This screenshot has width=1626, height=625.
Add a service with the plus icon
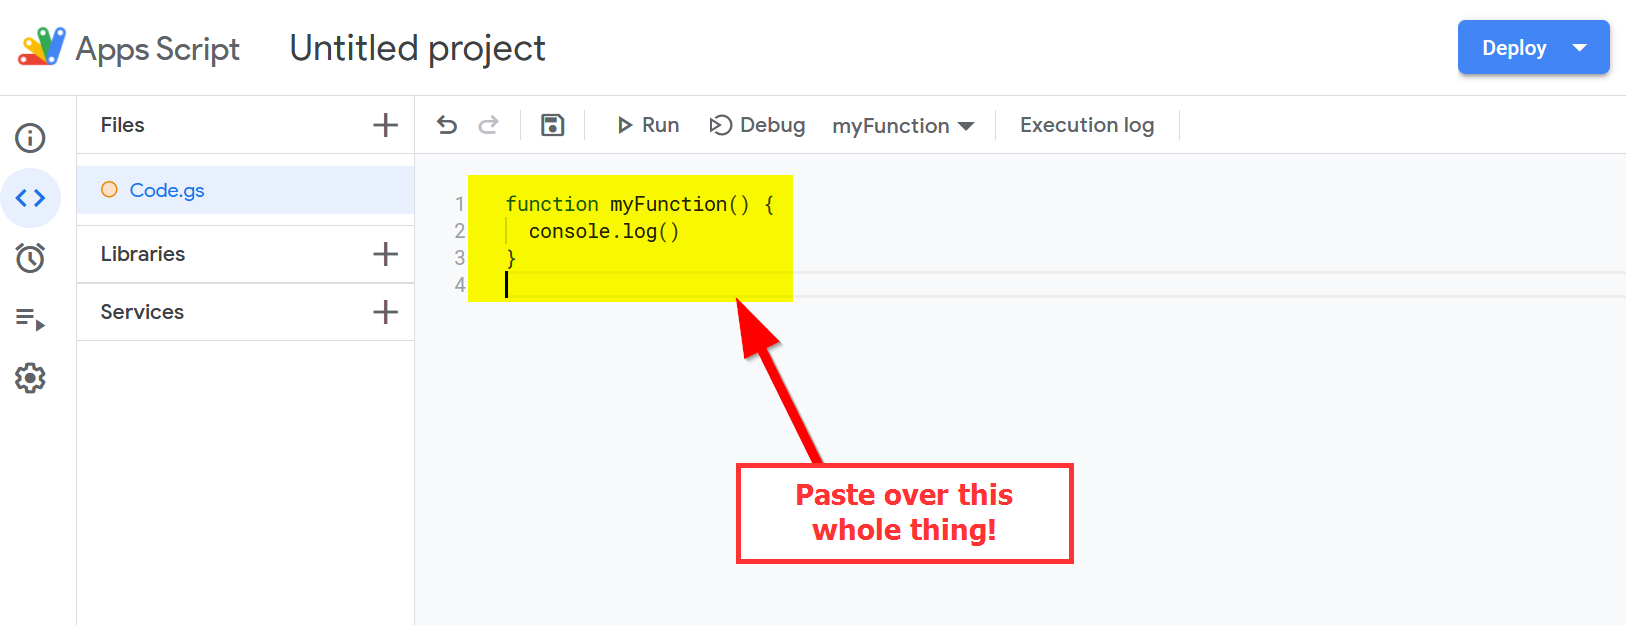(385, 312)
